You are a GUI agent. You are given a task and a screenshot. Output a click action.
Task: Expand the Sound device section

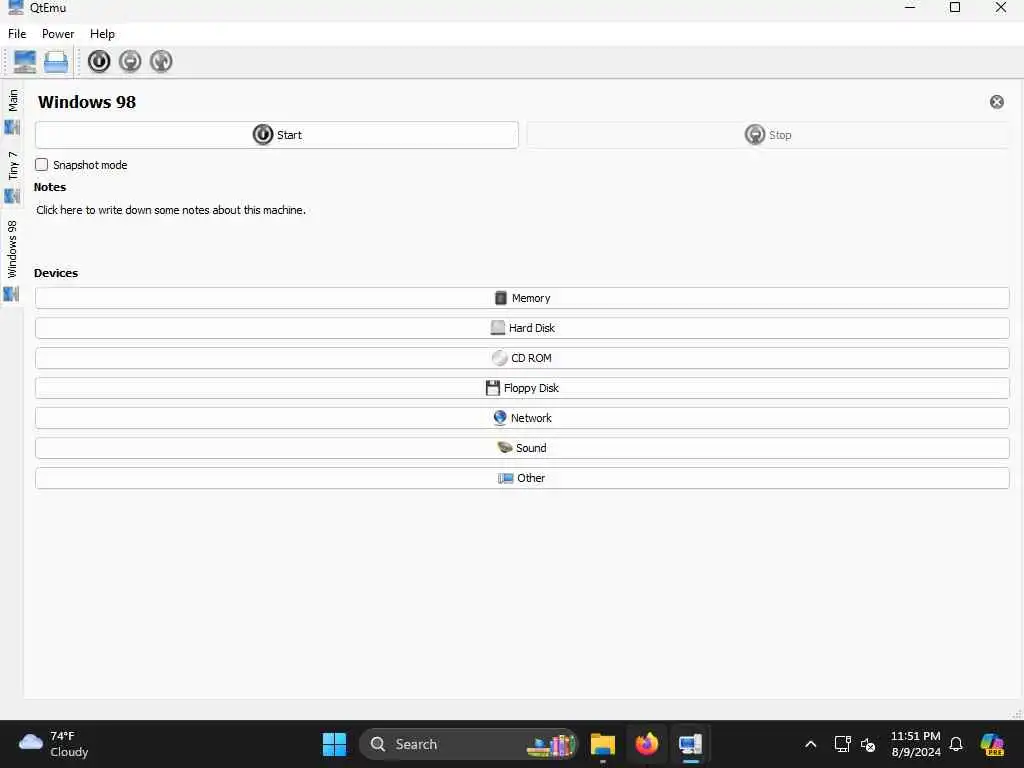[522, 448]
